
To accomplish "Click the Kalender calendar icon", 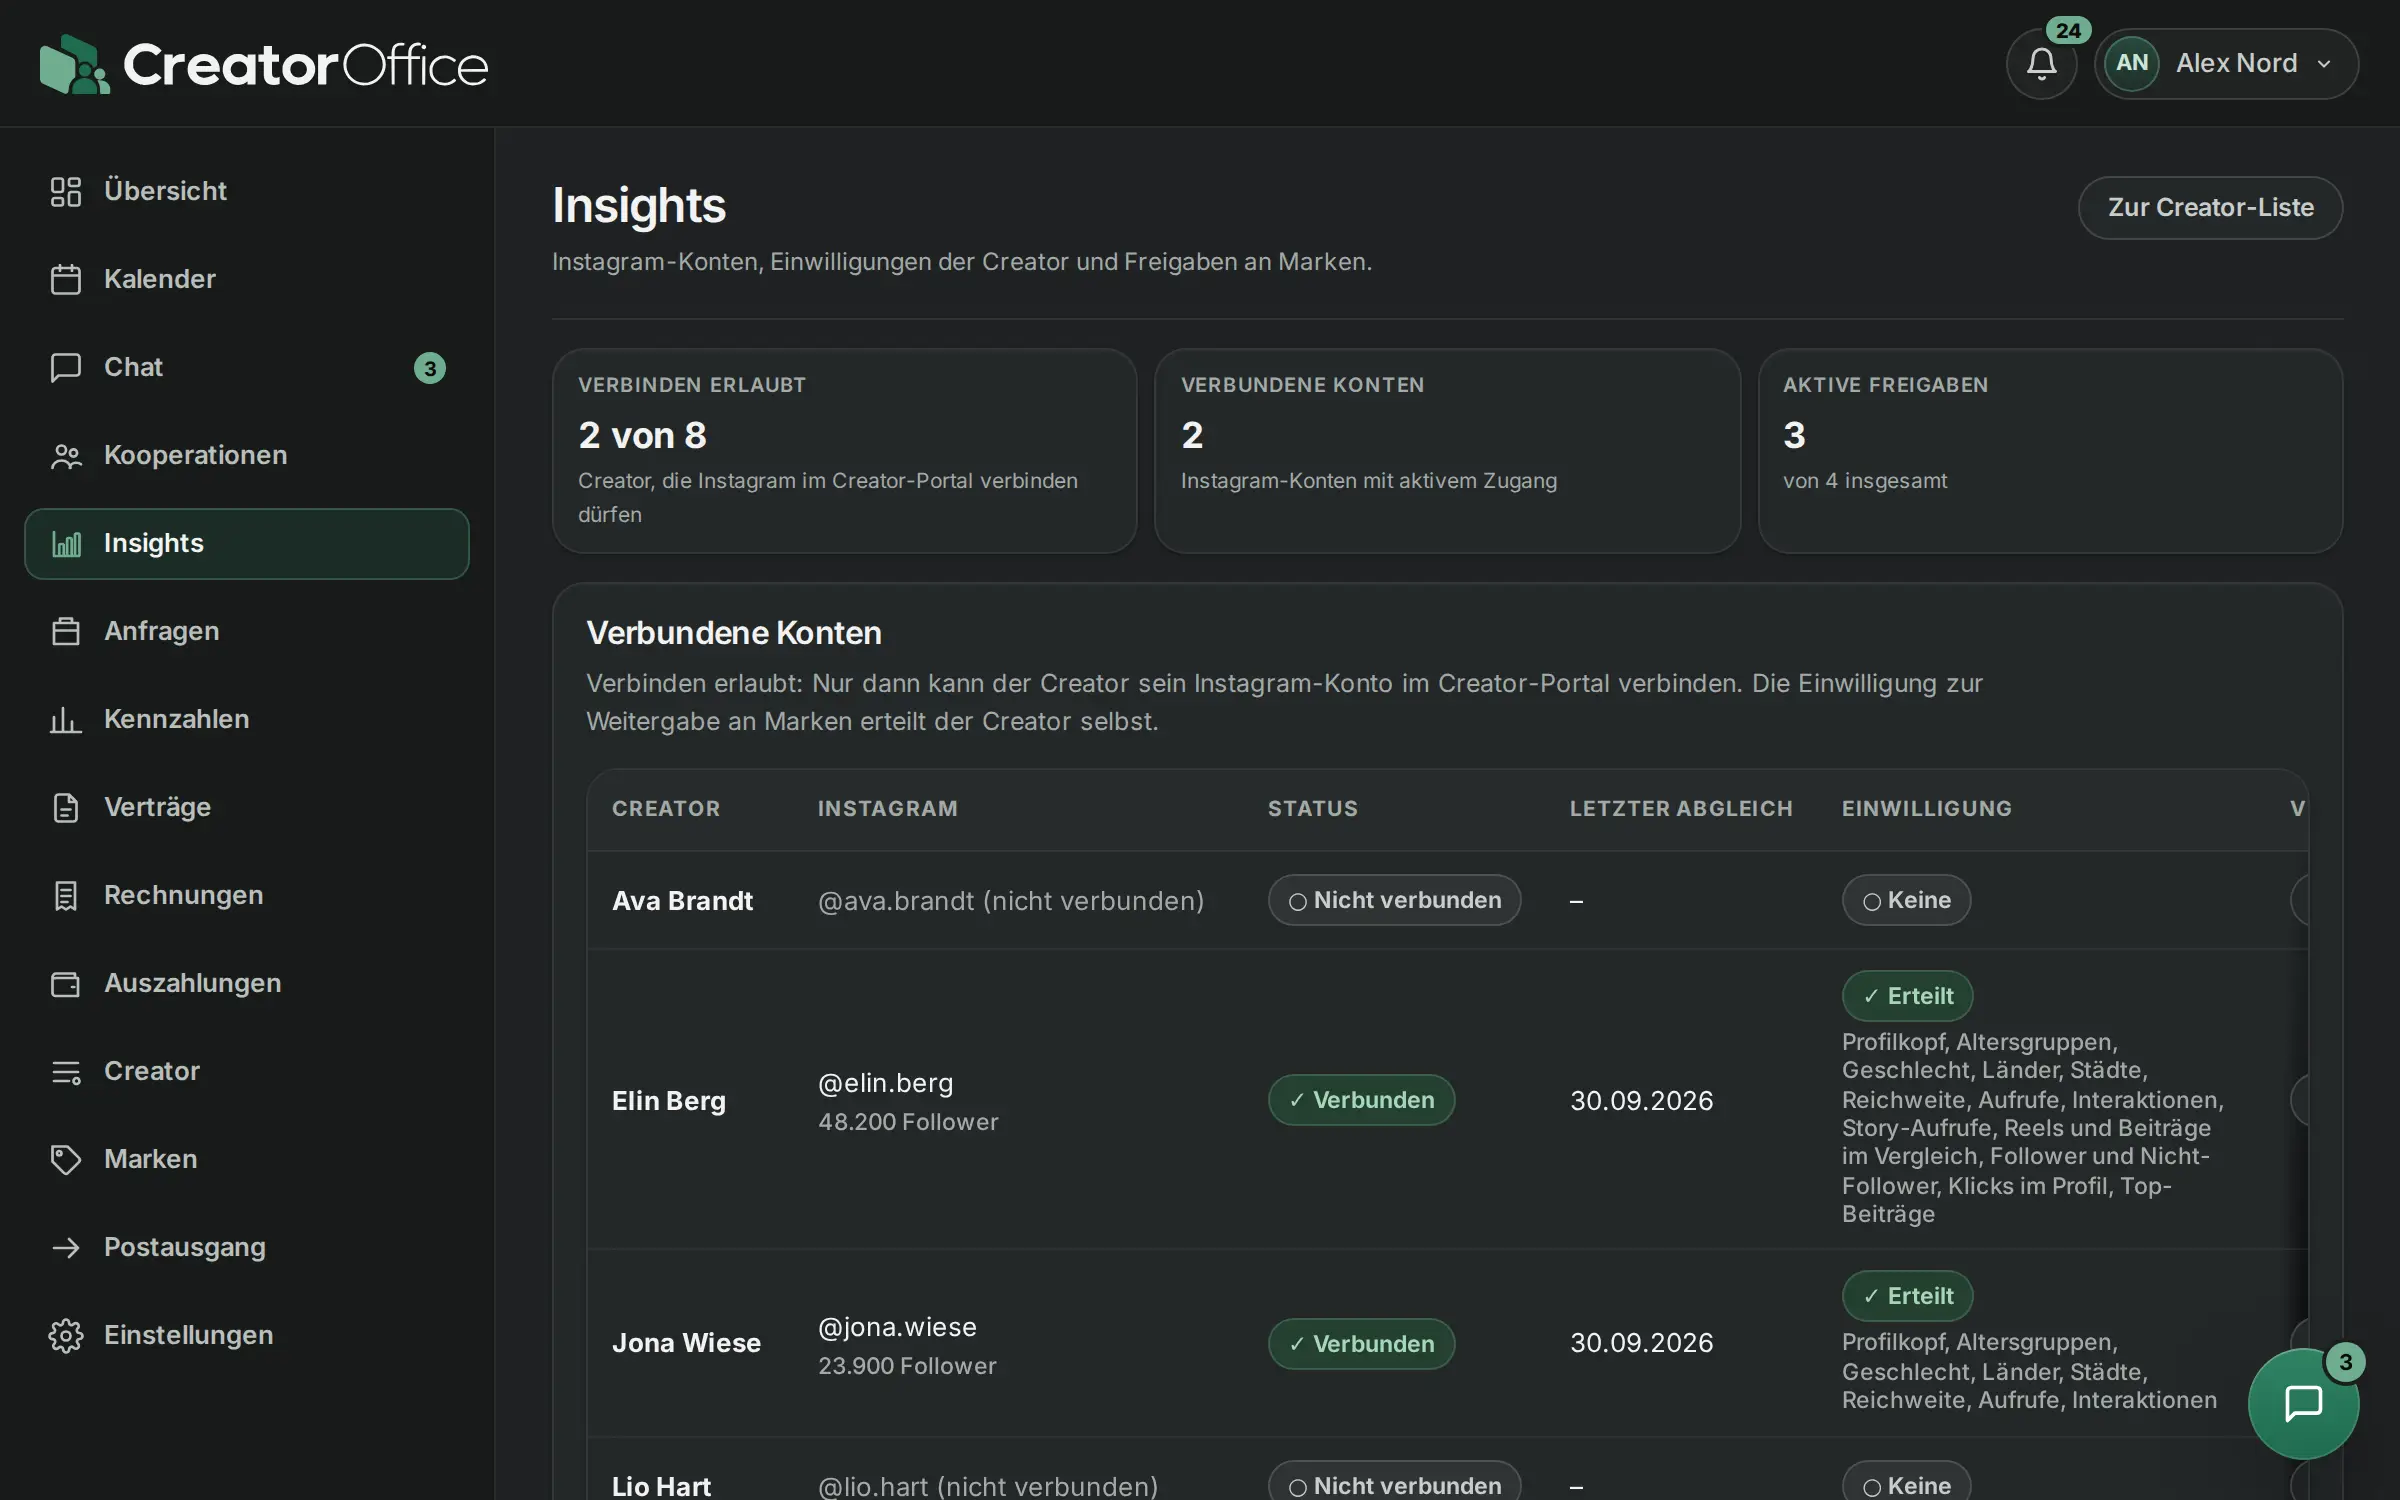I will coord(66,279).
